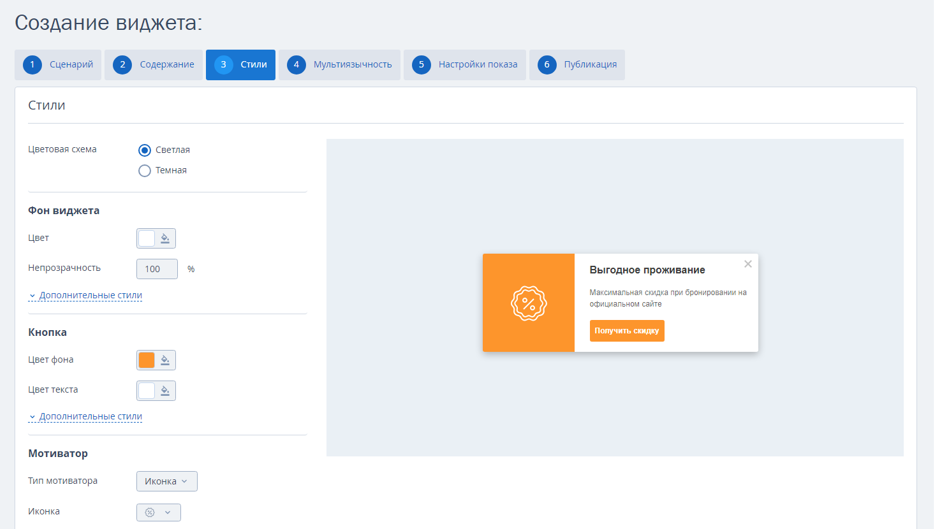
Task: Switch to the Содержание tab
Action: [x=154, y=64]
